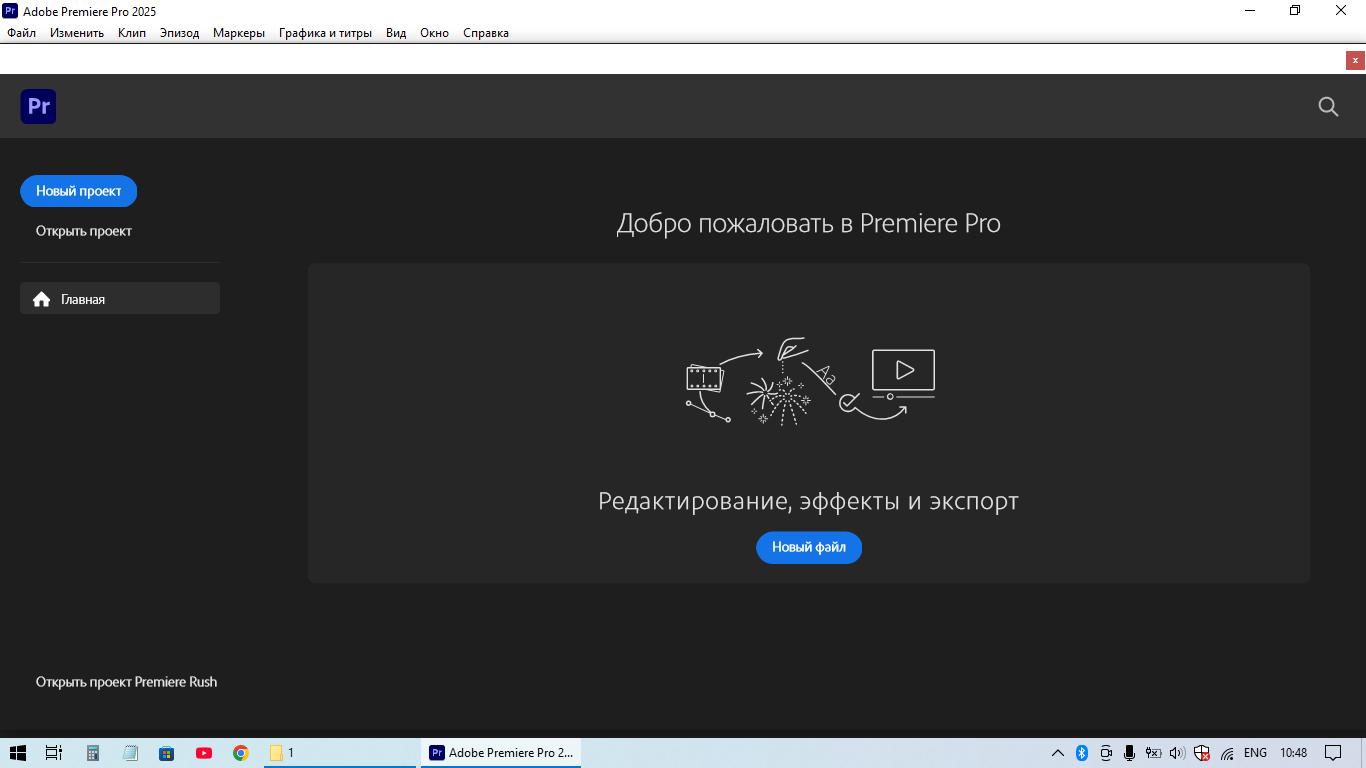1366x768 pixels.
Task: Open Task View on the taskbar
Action: click(x=54, y=753)
